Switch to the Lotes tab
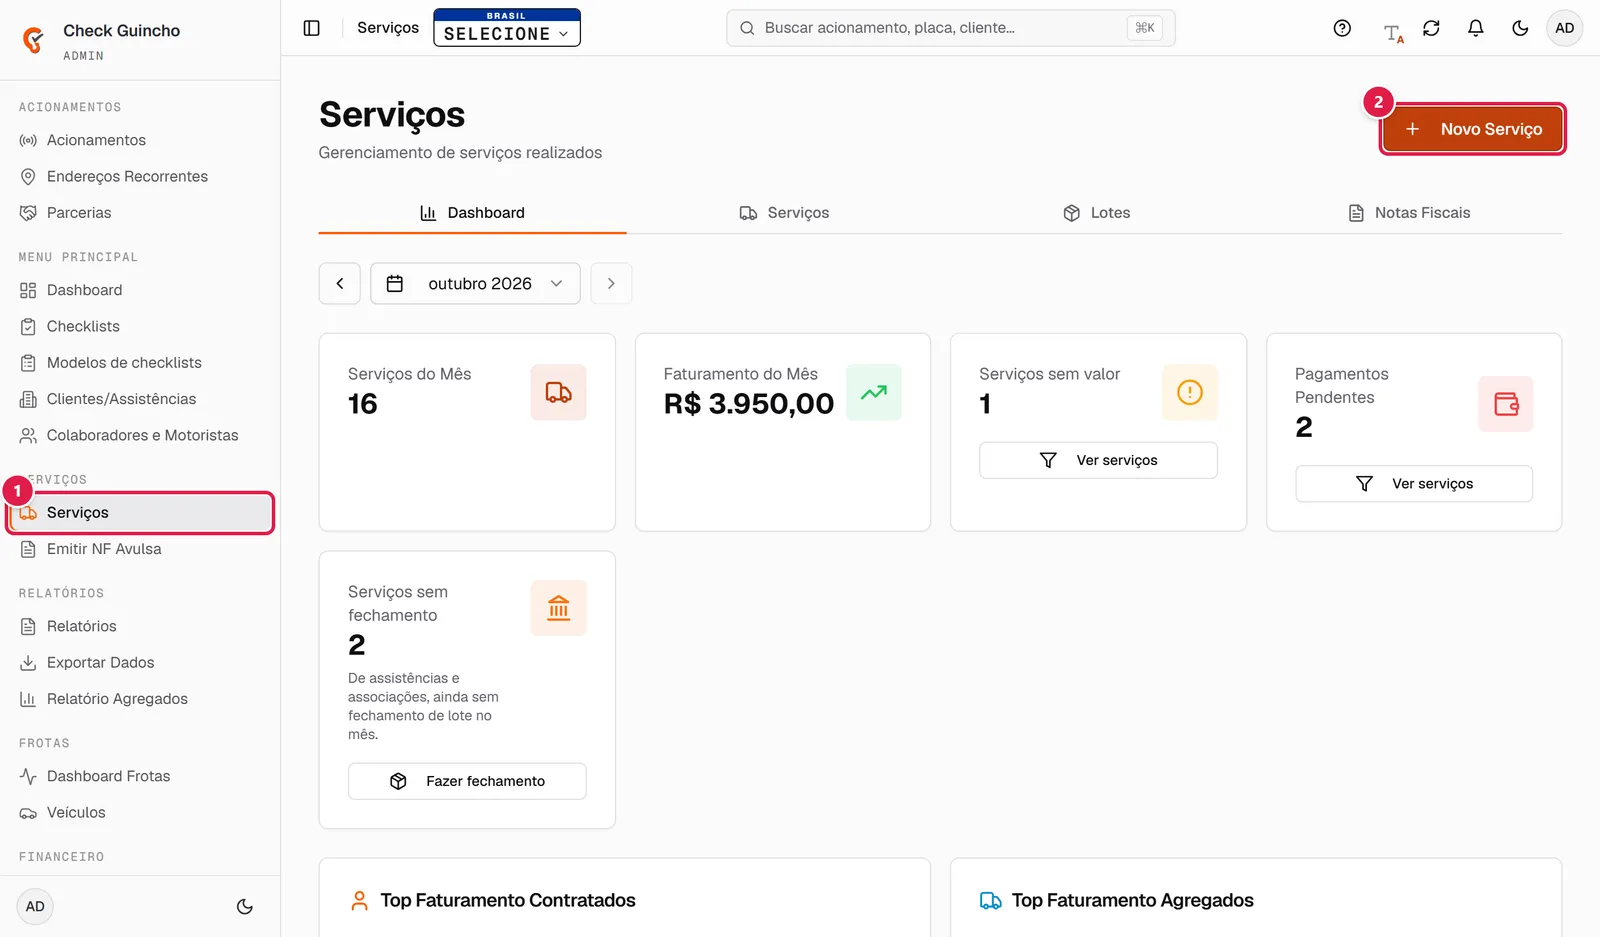Image resolution: width=1600 pixels, height=937 pixels. 1096,213
